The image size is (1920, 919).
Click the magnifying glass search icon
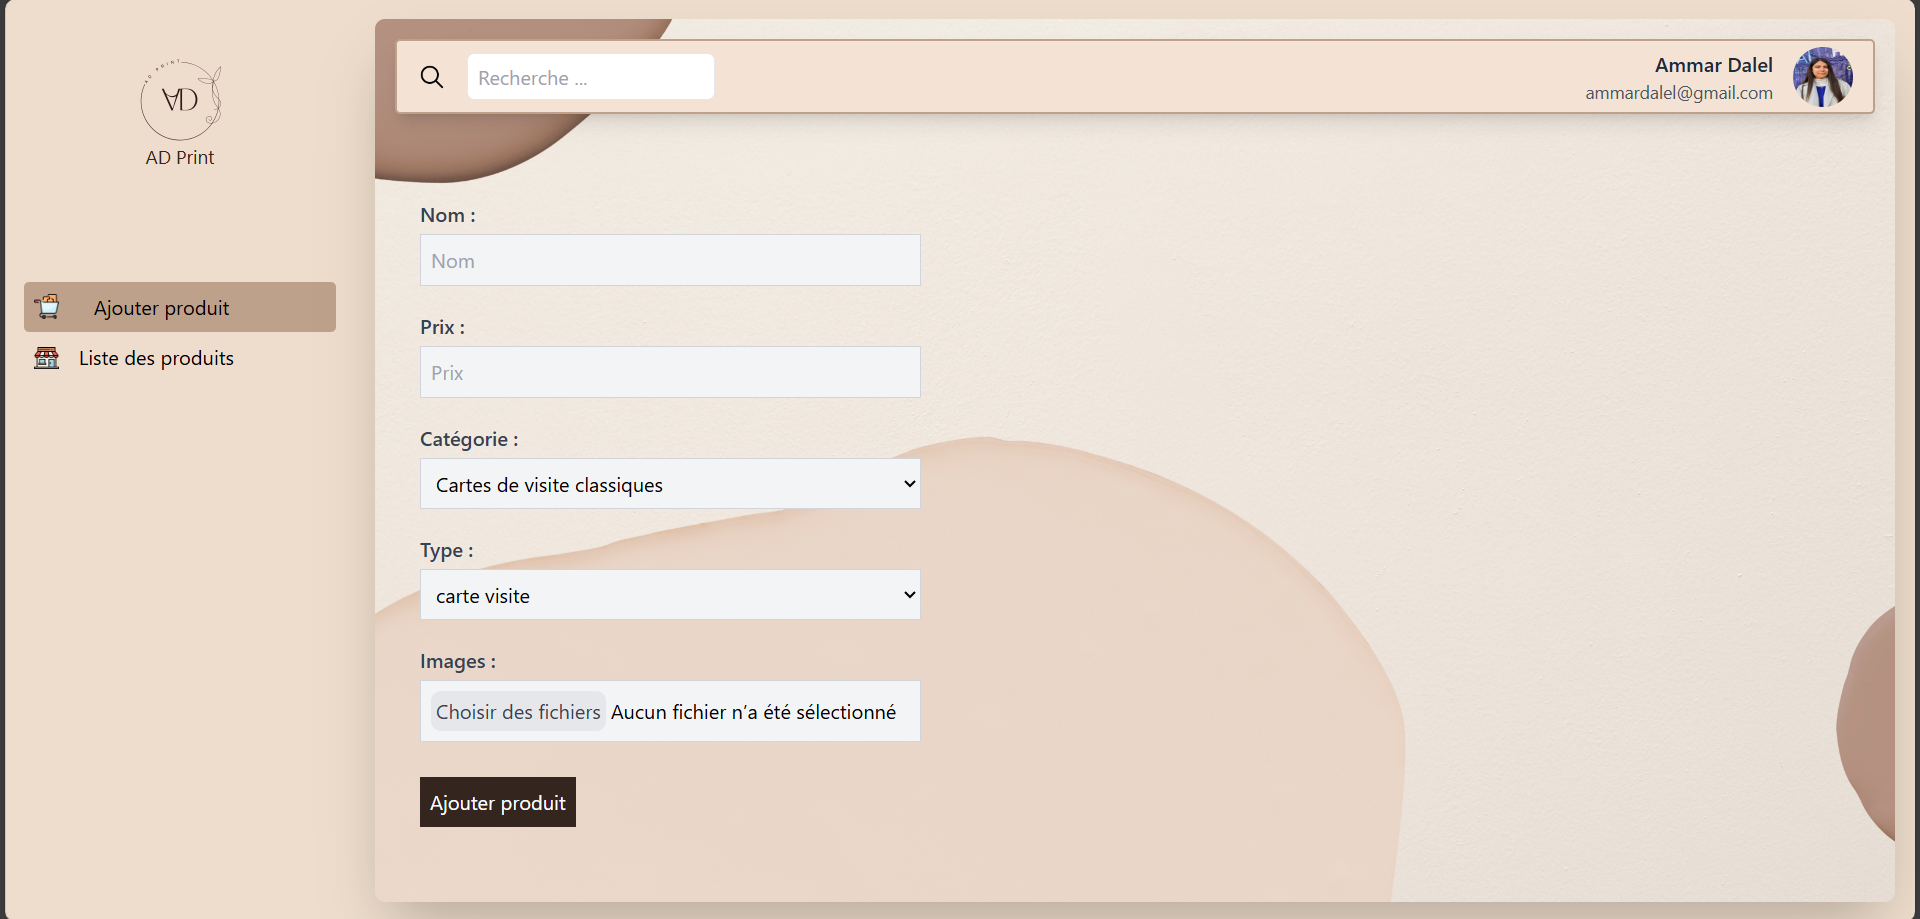pyautogui.click(x=432, y=77)
